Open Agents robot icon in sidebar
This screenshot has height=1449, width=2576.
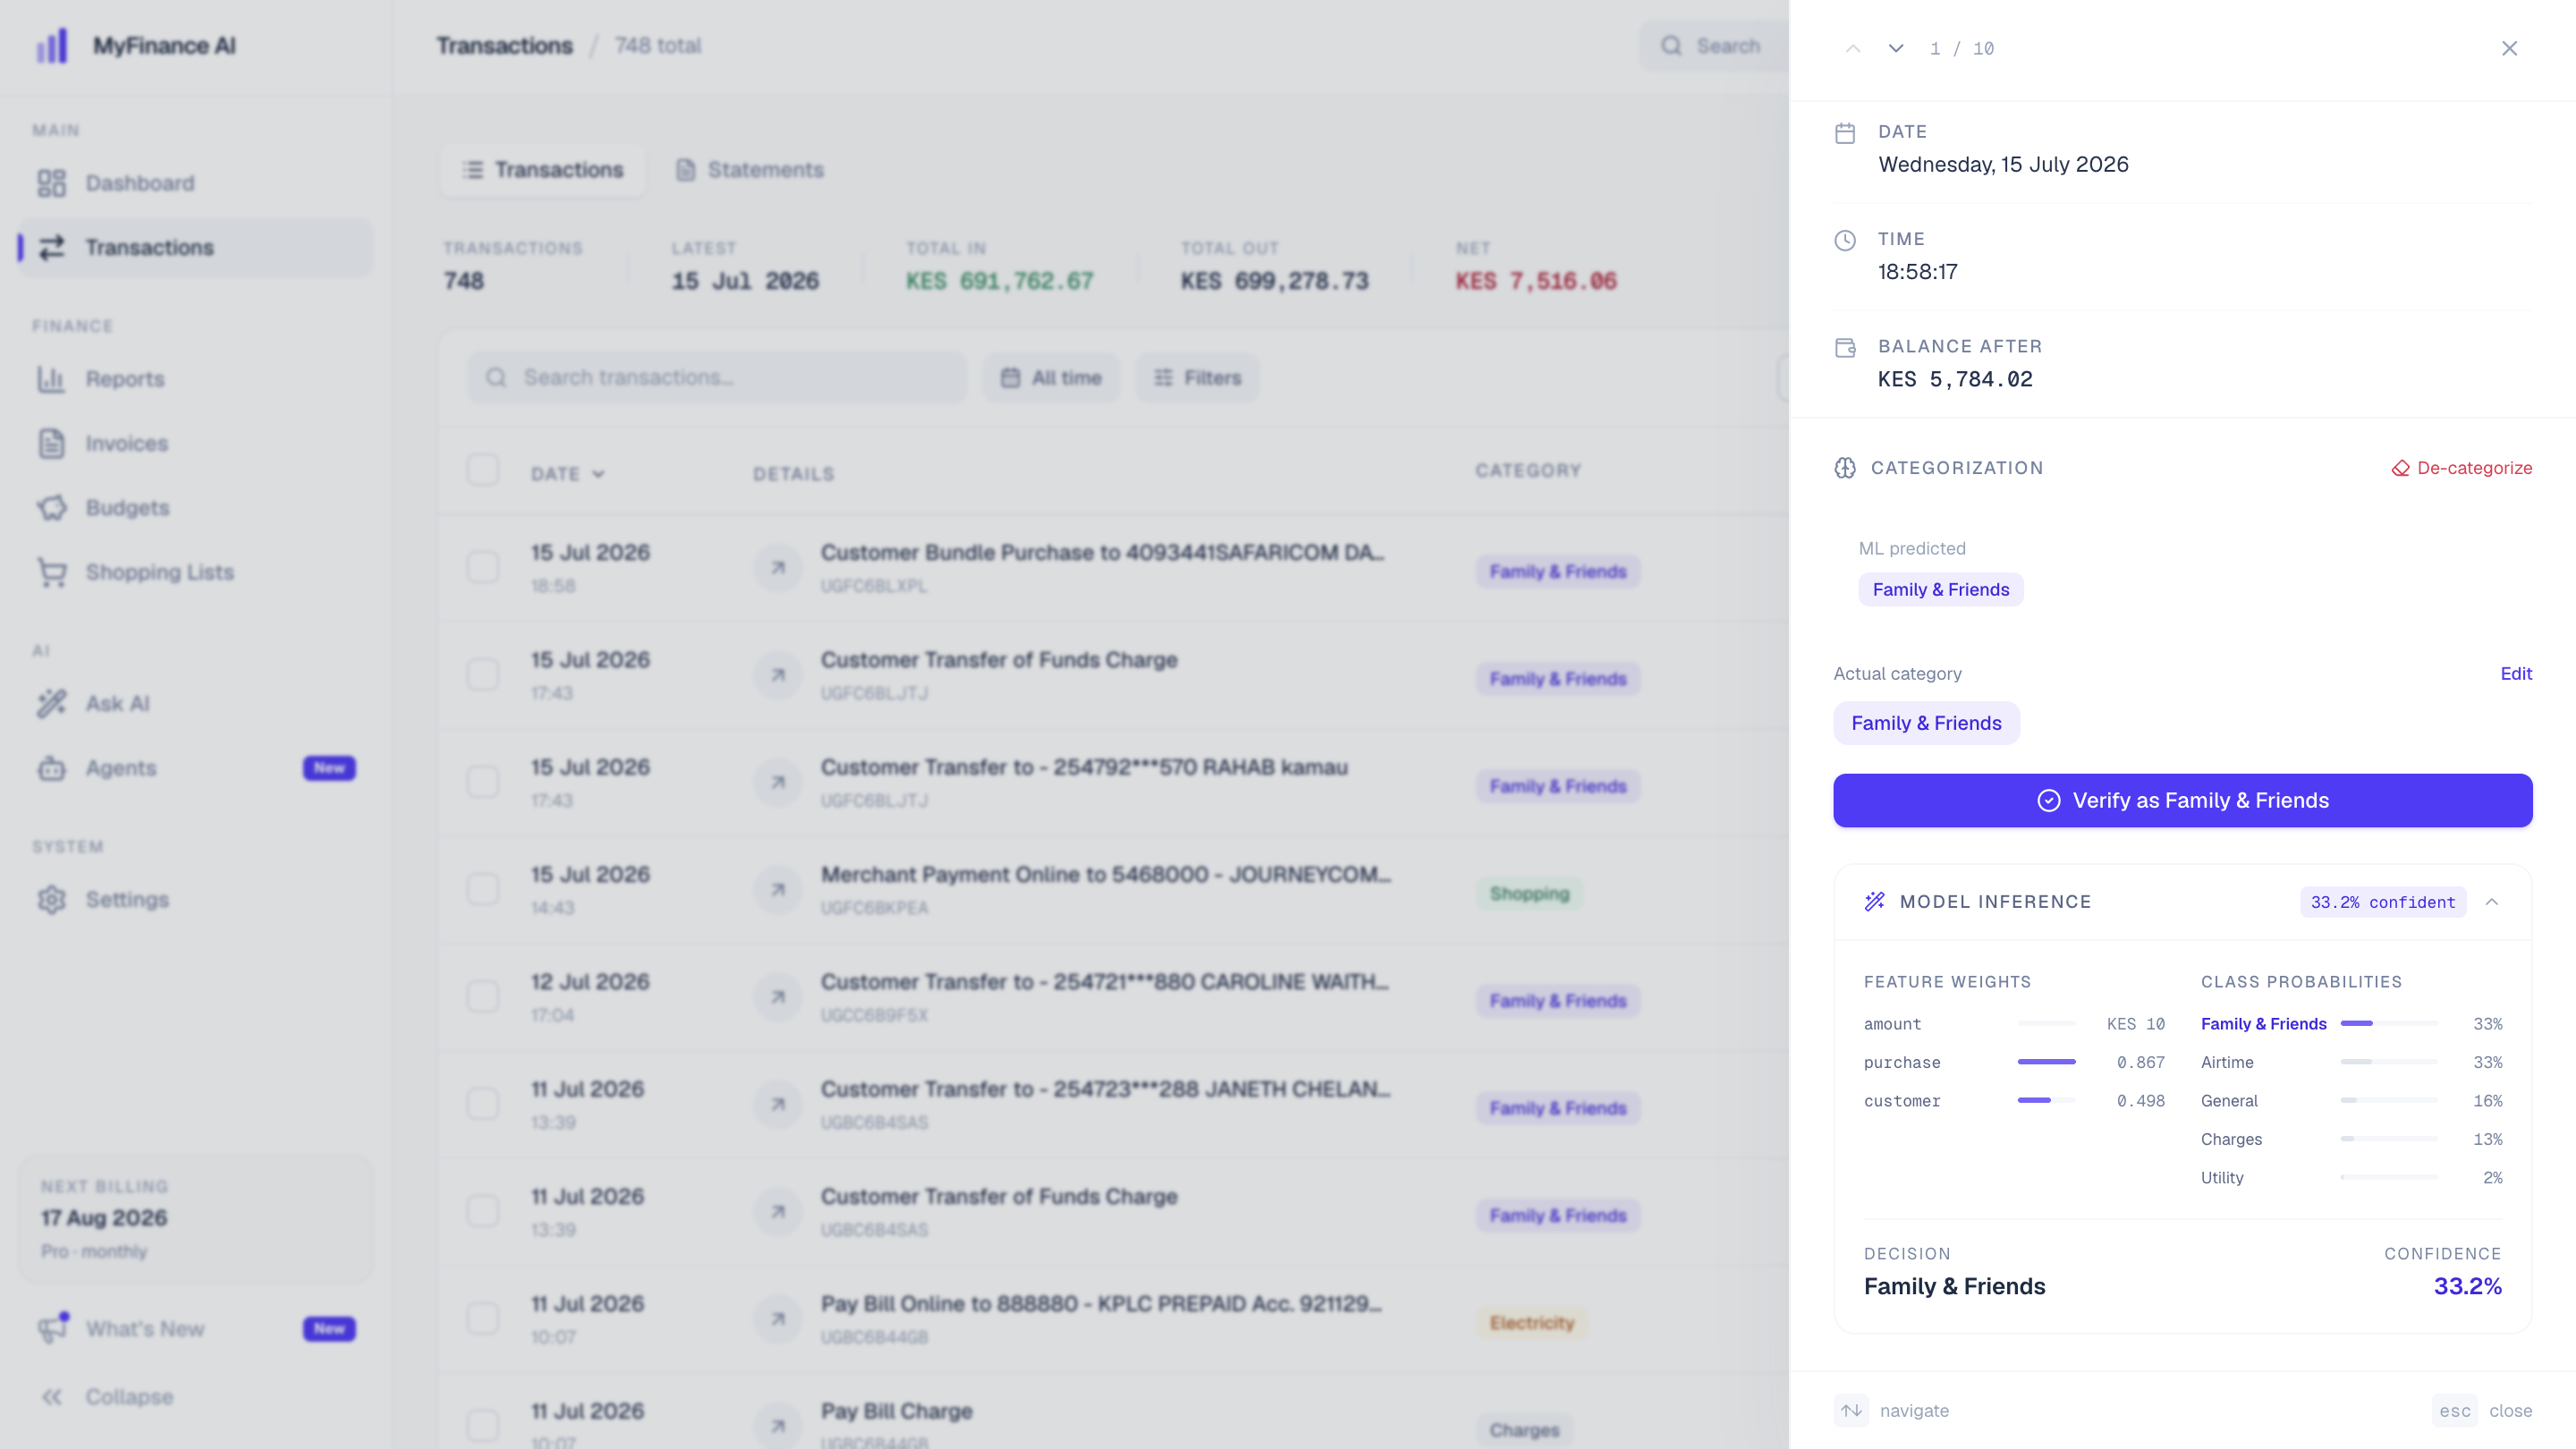(52, 768)
